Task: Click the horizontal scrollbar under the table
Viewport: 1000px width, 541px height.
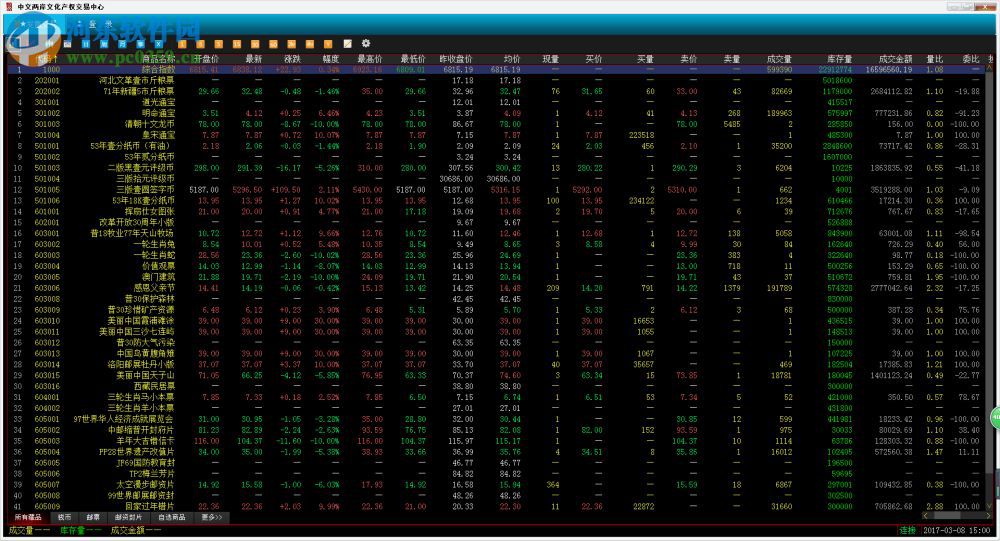Action: (x=957, y=515)
